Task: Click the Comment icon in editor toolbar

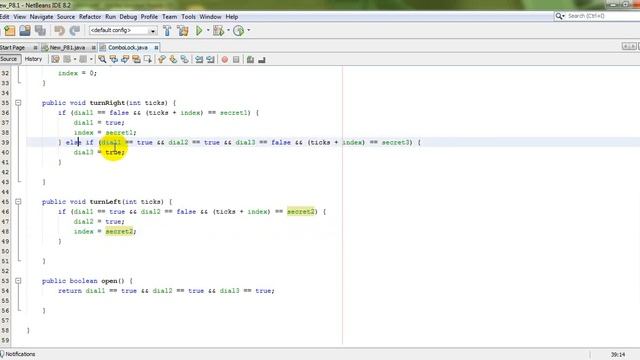Action: 250,60
